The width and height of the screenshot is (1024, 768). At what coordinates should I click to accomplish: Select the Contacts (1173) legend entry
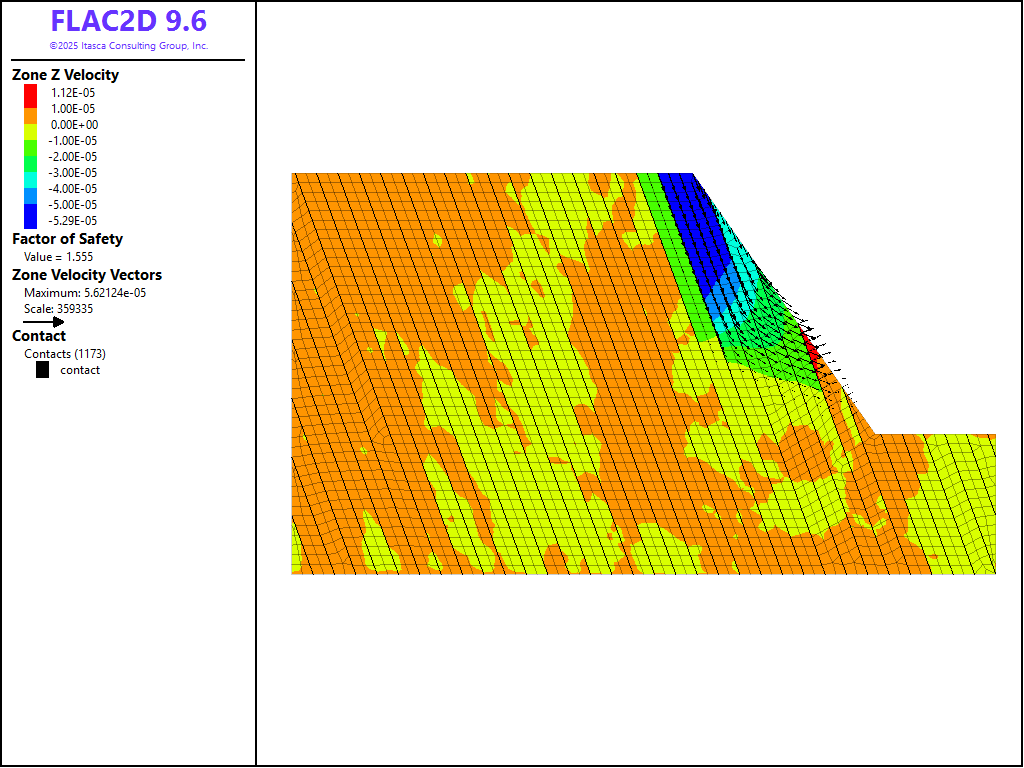click(65, 354)
